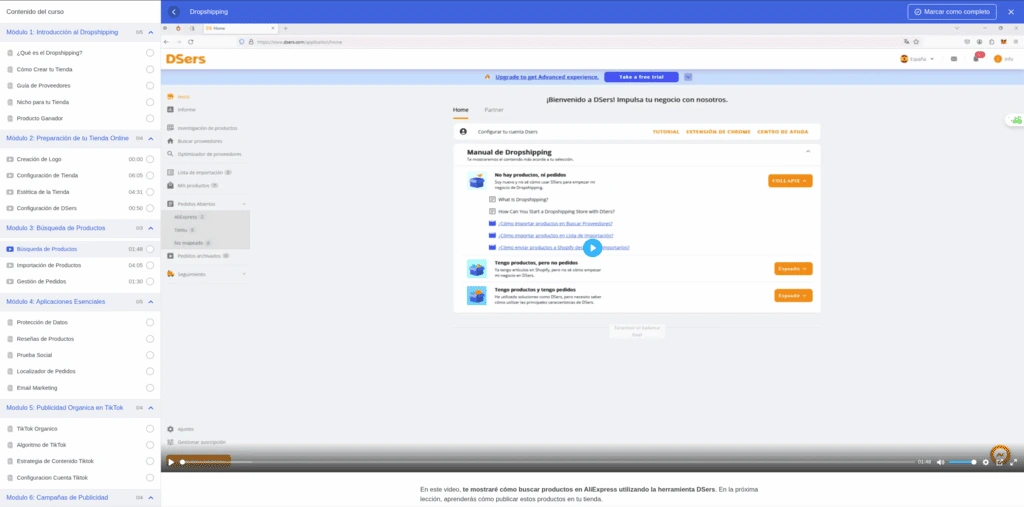The image size is (1024, 507).
Task: Click the document icon beside Cómo Crear tu Tienda
Action: (x=10, y=69)
